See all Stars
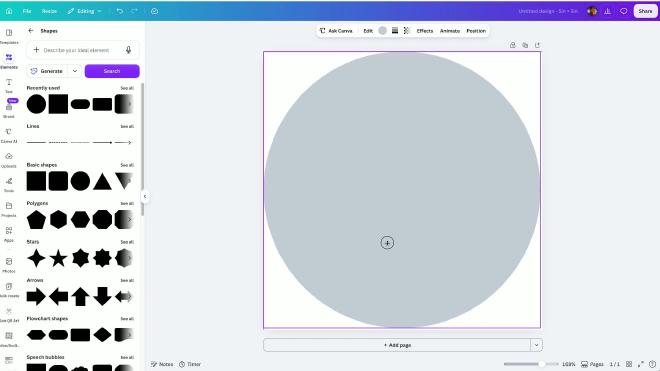 pyautogui.click(x=127, y=242)
